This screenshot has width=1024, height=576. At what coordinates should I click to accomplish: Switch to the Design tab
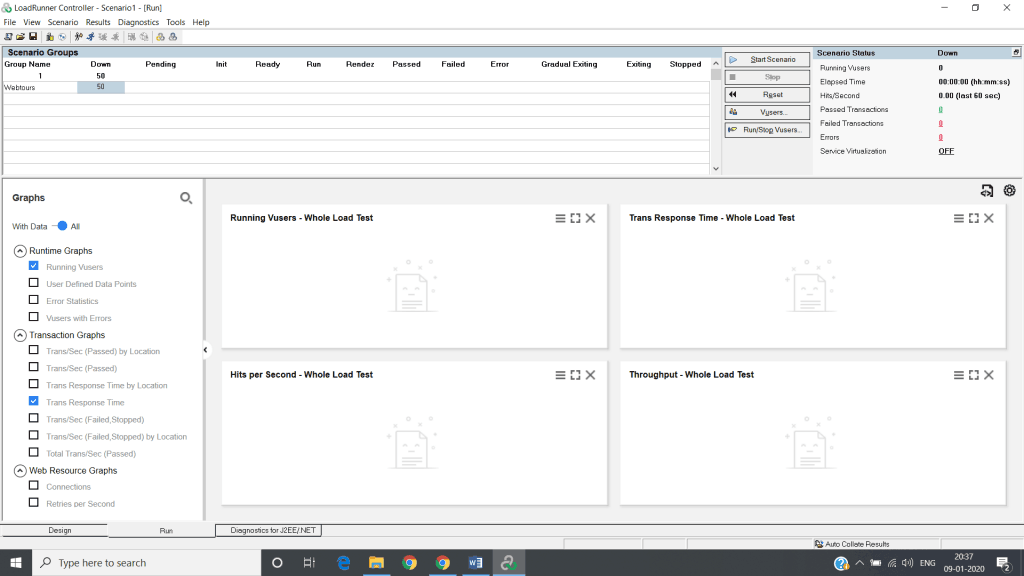pos(60,530)
